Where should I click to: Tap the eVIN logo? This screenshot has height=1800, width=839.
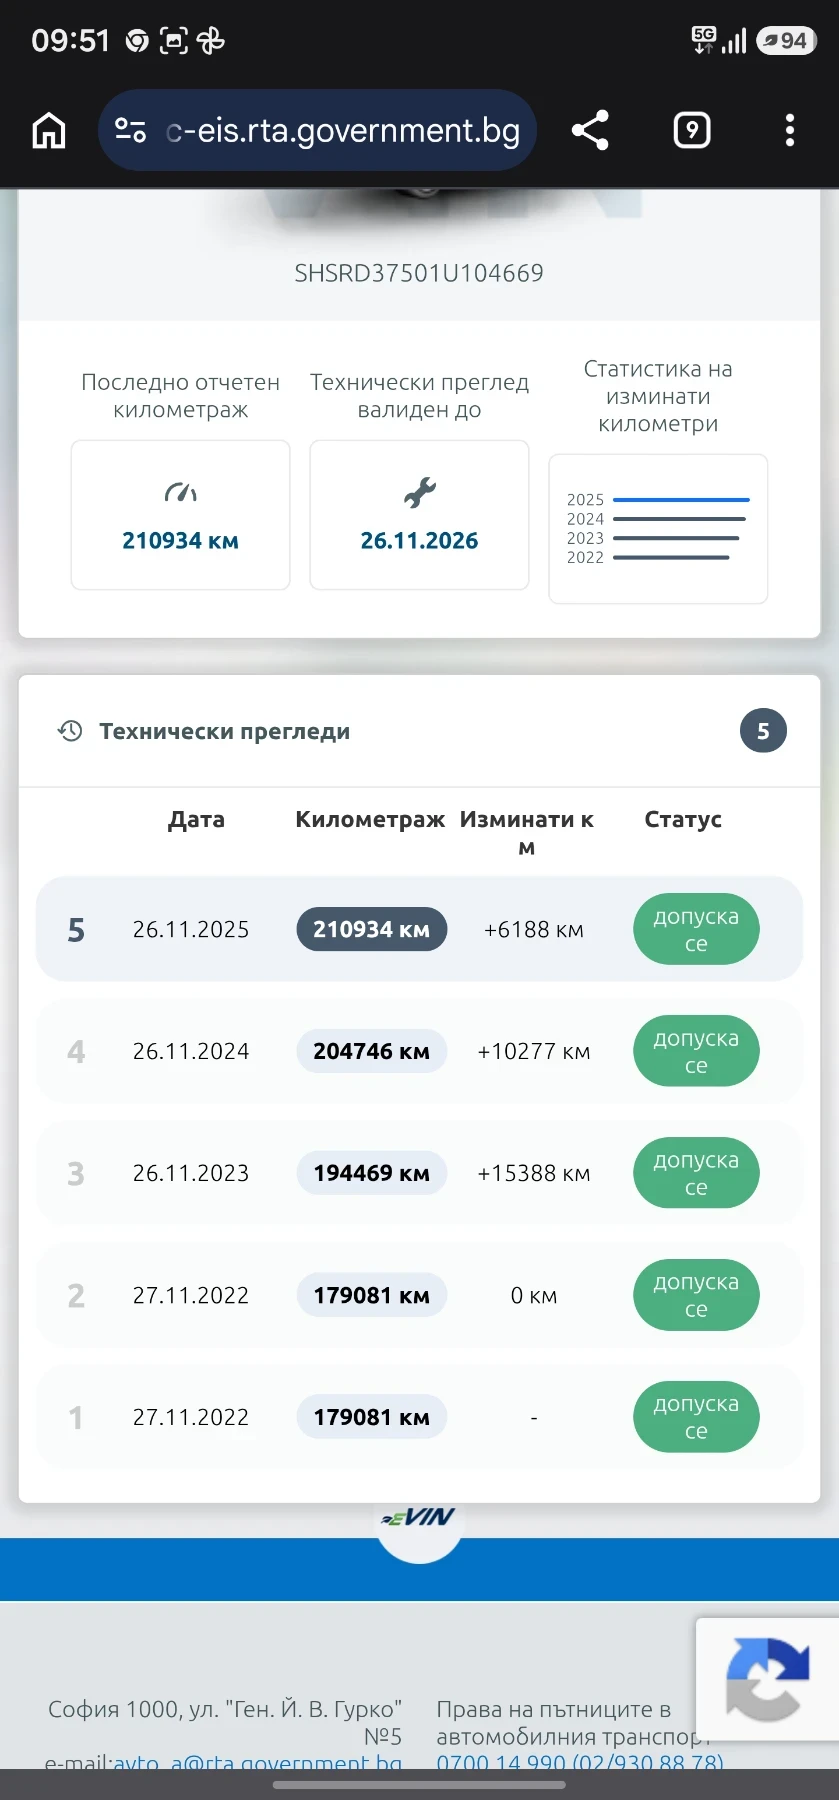[x=419, y=1518]
